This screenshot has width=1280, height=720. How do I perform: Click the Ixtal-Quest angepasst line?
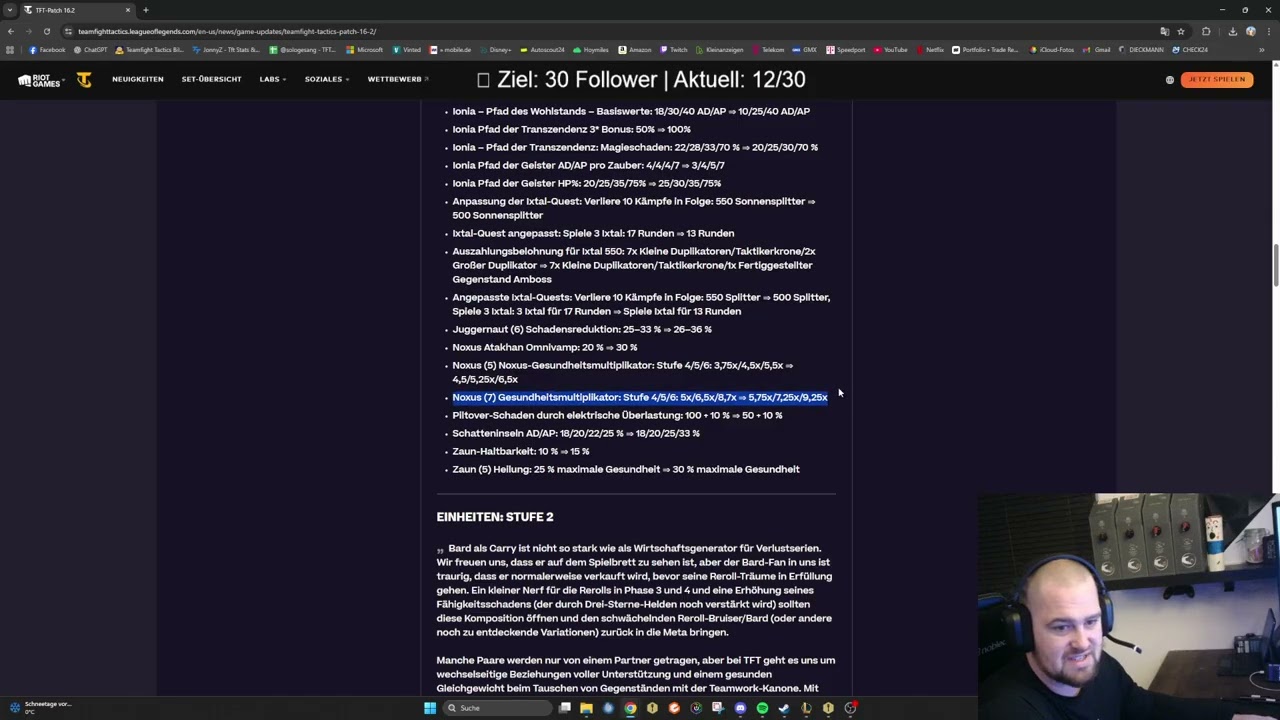(x=593, y=233)
